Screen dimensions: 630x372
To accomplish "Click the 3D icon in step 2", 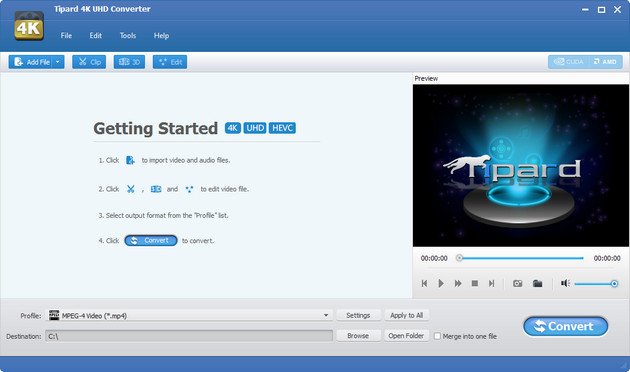I will (x=156, y=189).
